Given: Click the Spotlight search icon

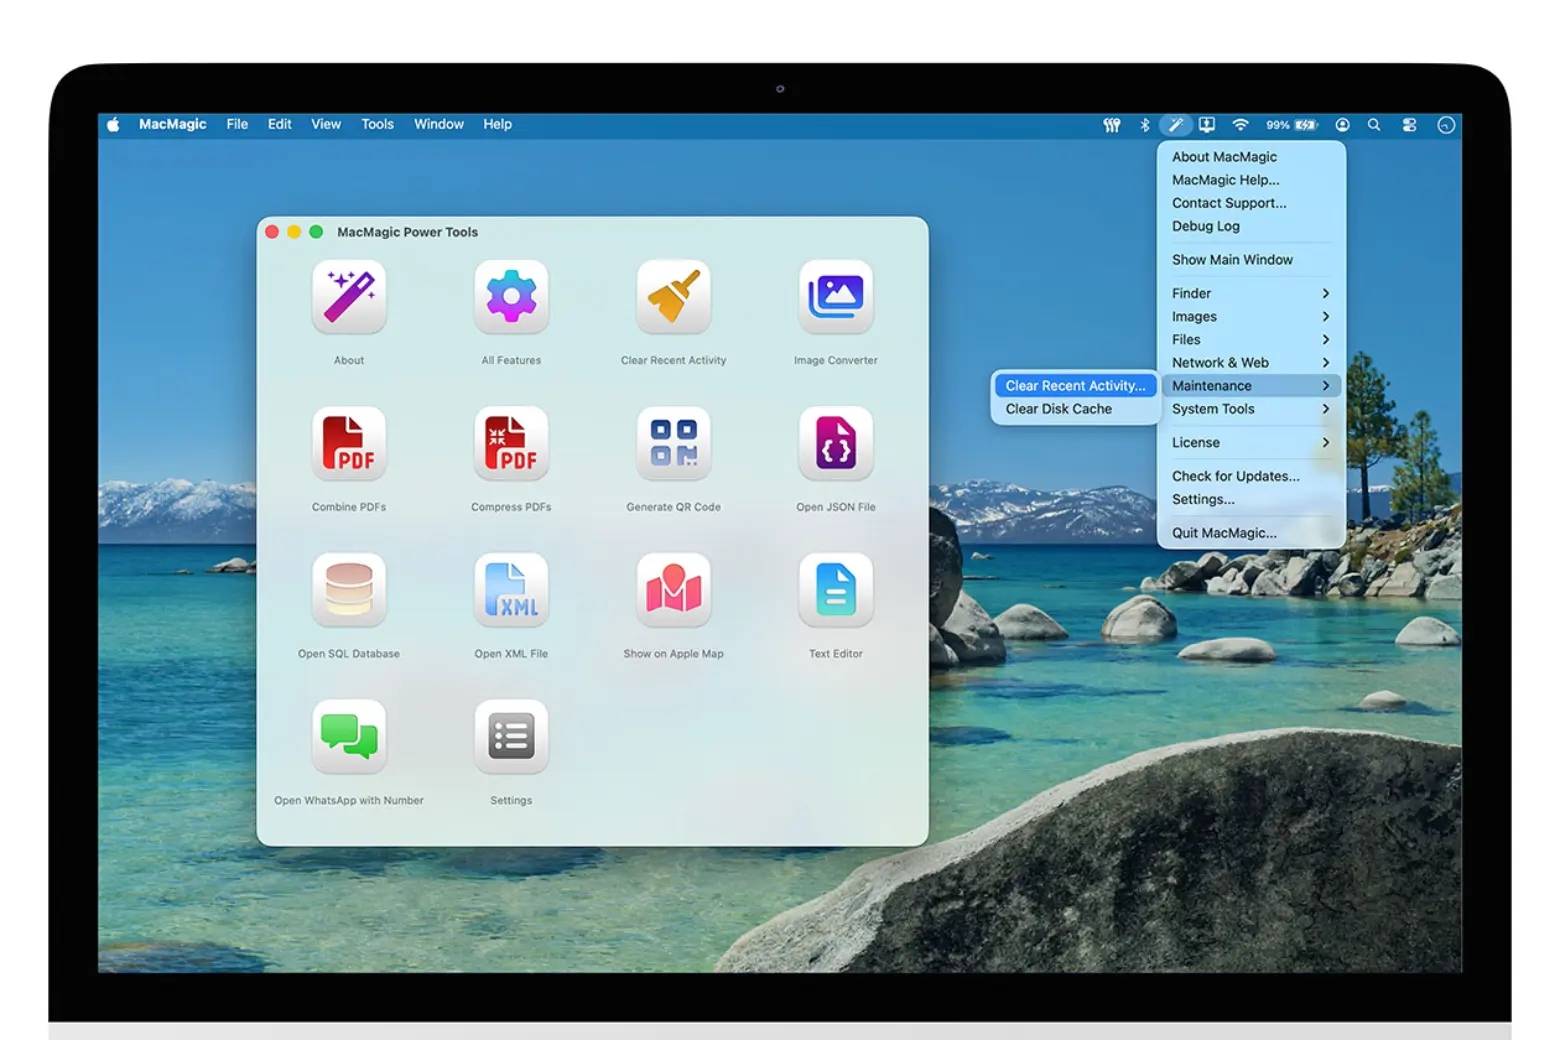Looking at the screenshot, I should (1375, 124).
